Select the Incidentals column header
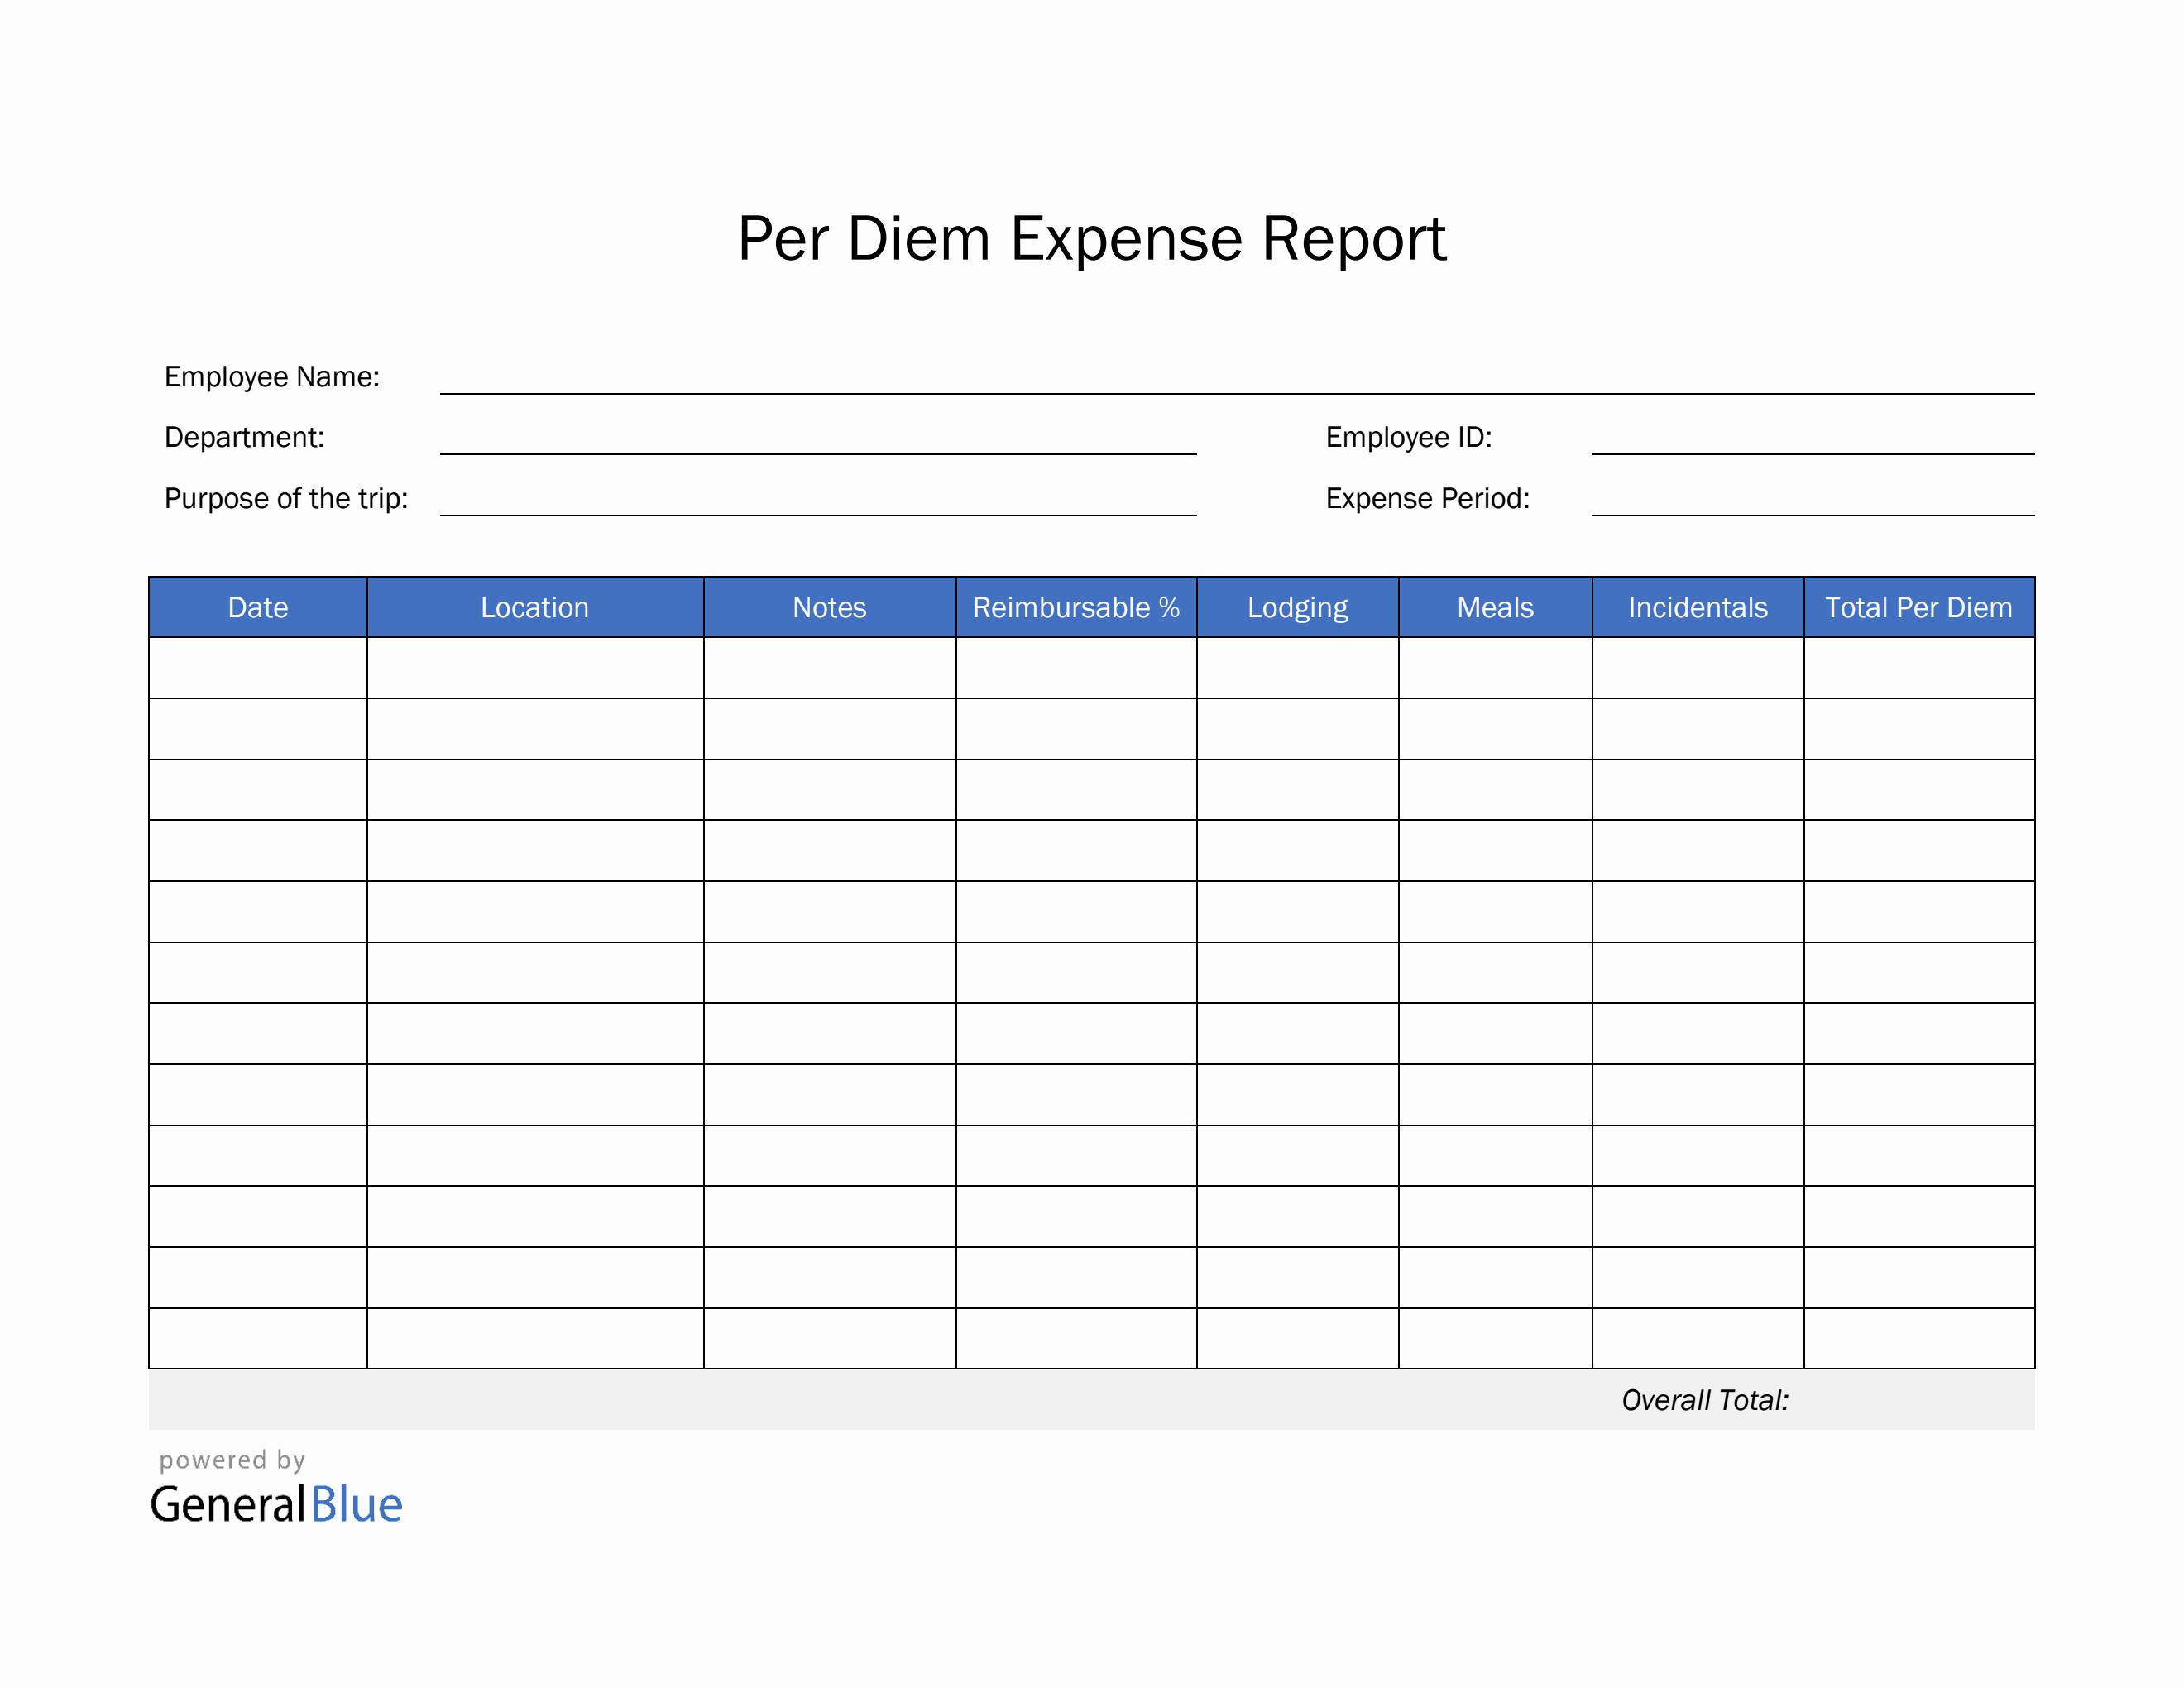 click(1696, 607)
